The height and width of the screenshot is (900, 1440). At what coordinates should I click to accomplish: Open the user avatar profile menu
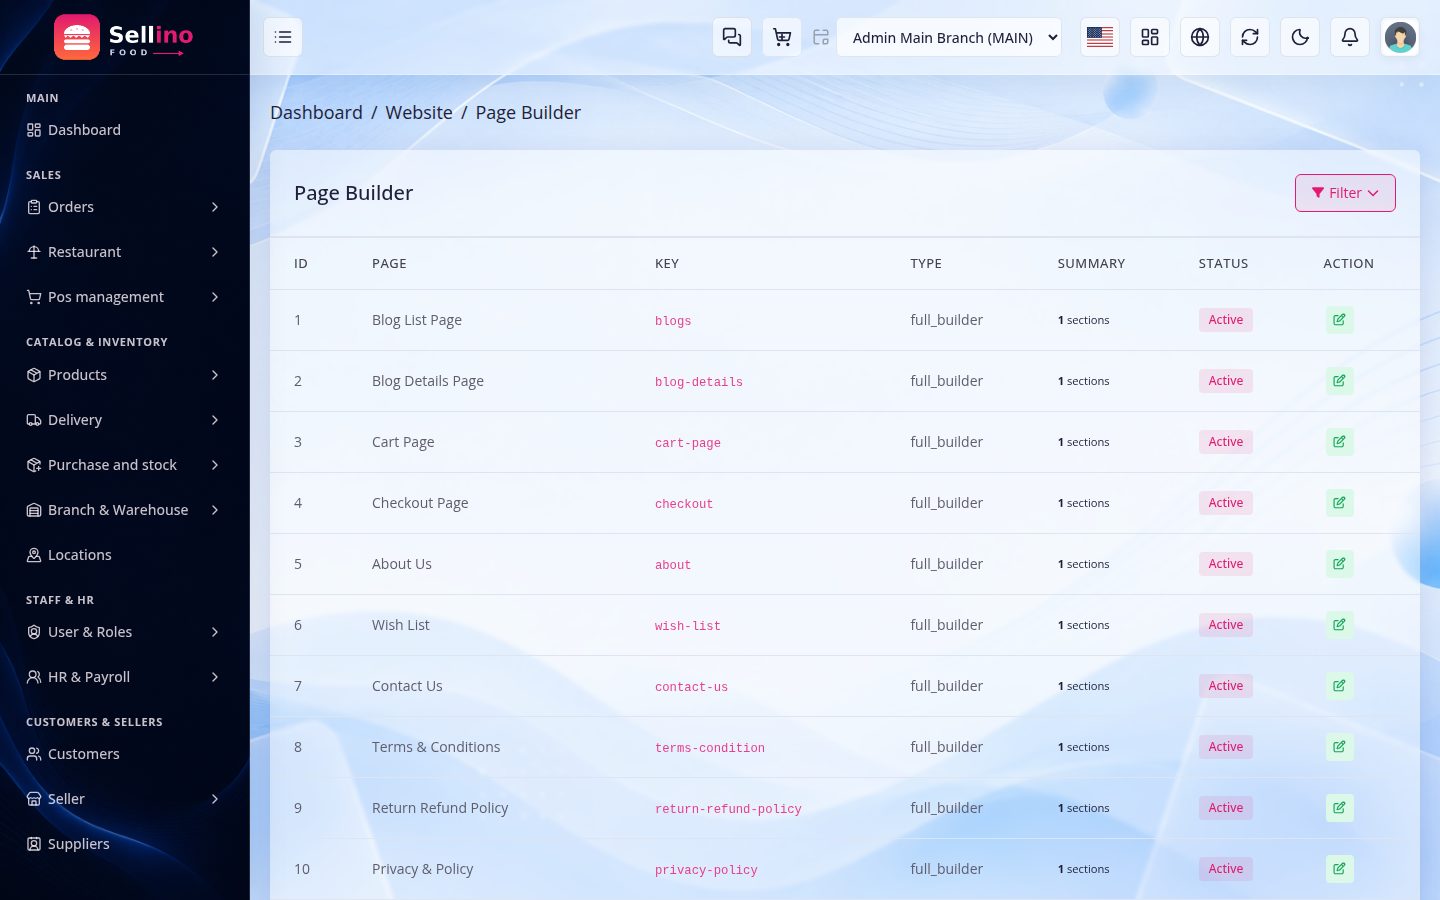pos(1400,37)
